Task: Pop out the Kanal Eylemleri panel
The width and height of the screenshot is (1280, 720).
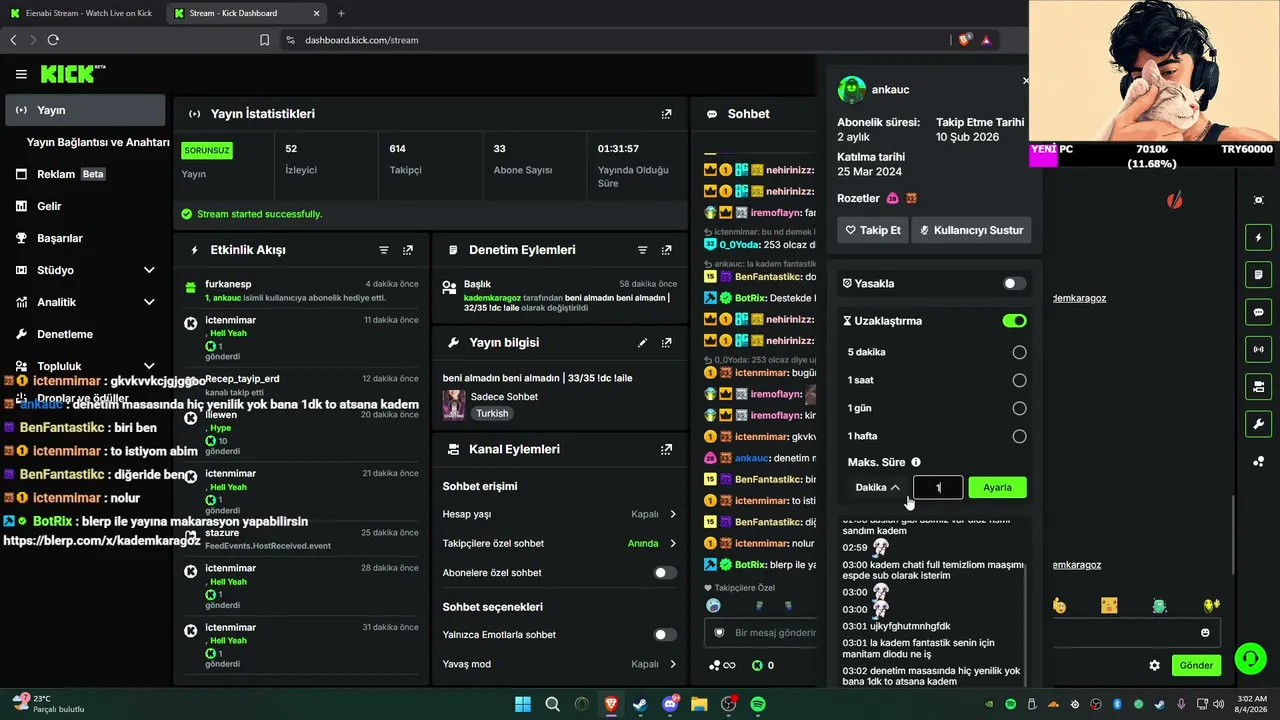Action: pyautogui.click(x=666, y=450)
